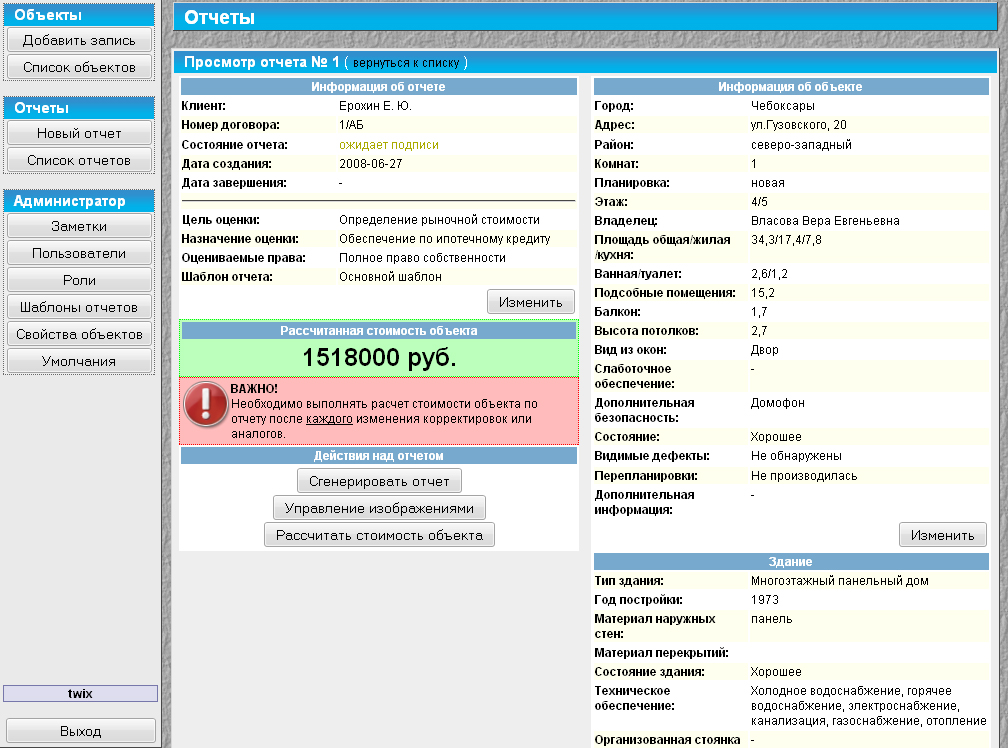Open «Добавить запись» in the Объекты panel
Image resolution: width=1008 pixels, height=748 pixels.
click(79, 39)
